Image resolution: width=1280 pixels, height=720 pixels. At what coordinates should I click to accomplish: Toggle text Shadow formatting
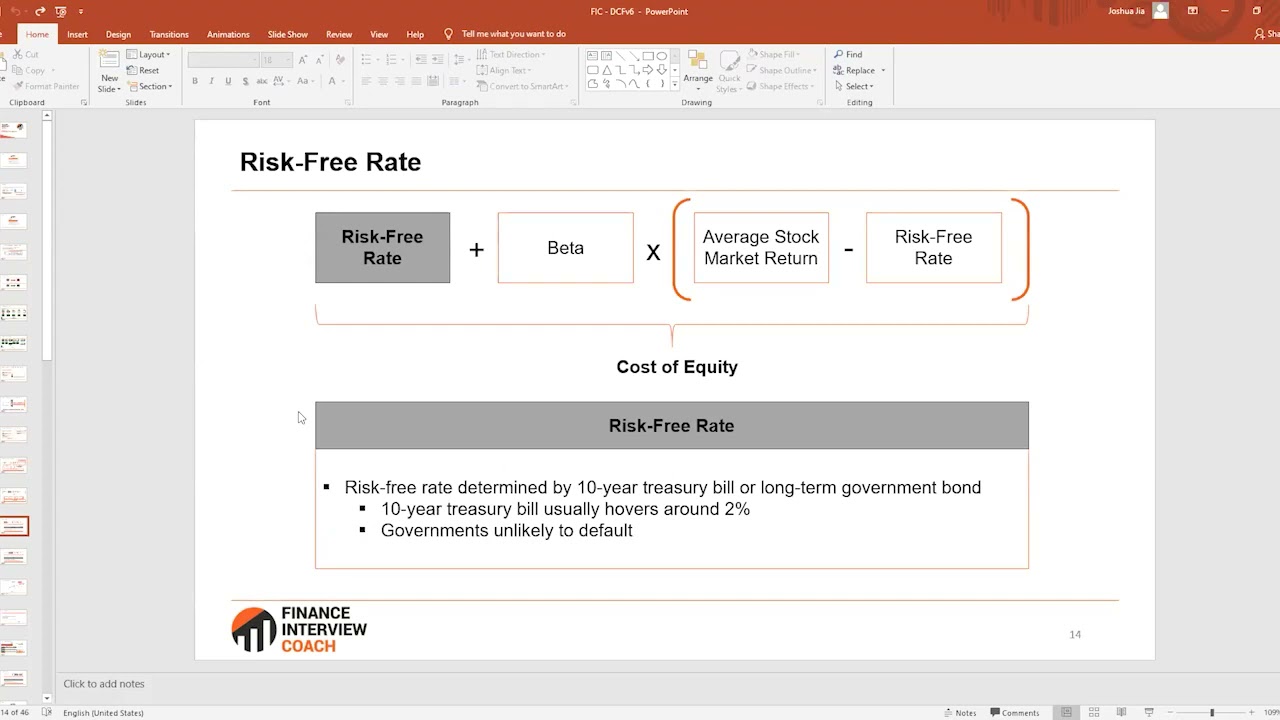pos(243,81)
